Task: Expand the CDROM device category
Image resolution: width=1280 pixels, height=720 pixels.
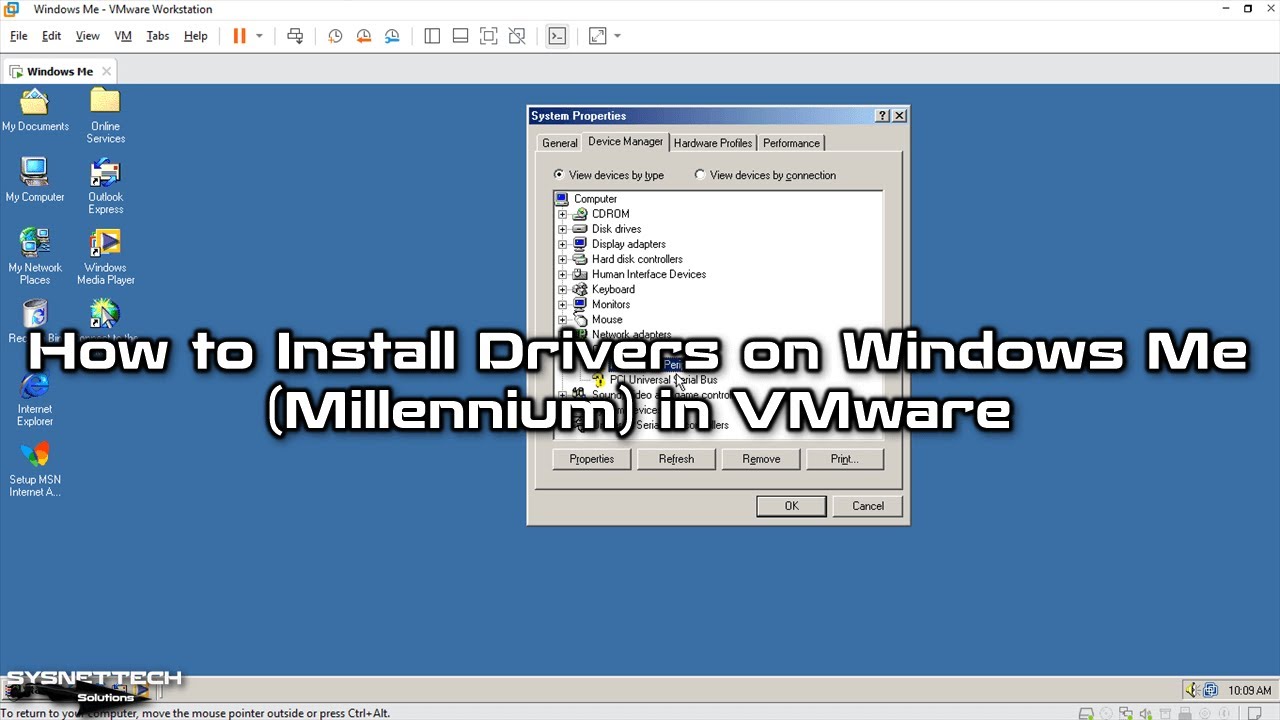Action: point(562,214)
